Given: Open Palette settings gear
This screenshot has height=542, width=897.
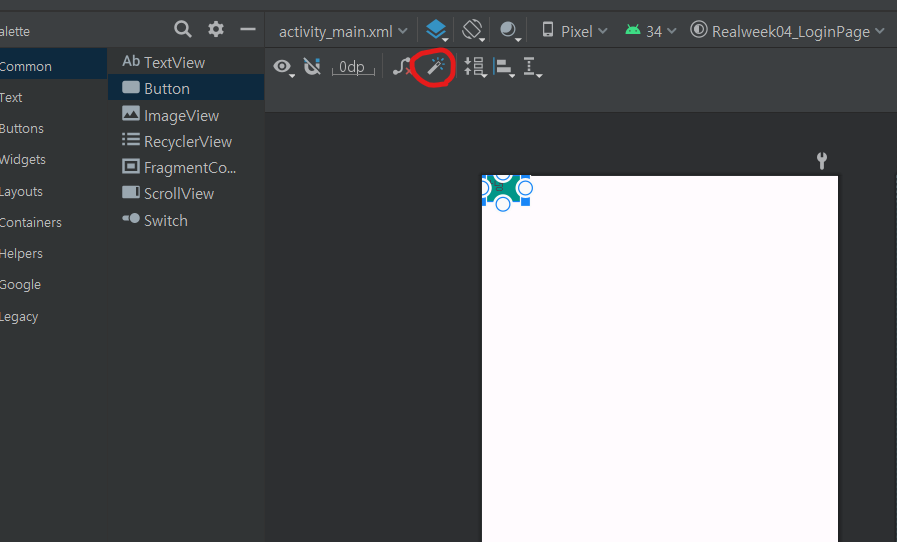Looking at the screenshot, I should click(x=216, y=29).
